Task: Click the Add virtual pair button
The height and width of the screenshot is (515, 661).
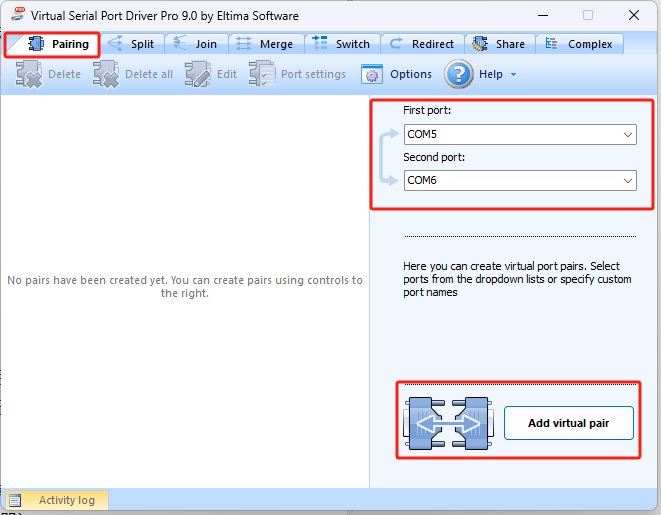Action: coord(569,423)
